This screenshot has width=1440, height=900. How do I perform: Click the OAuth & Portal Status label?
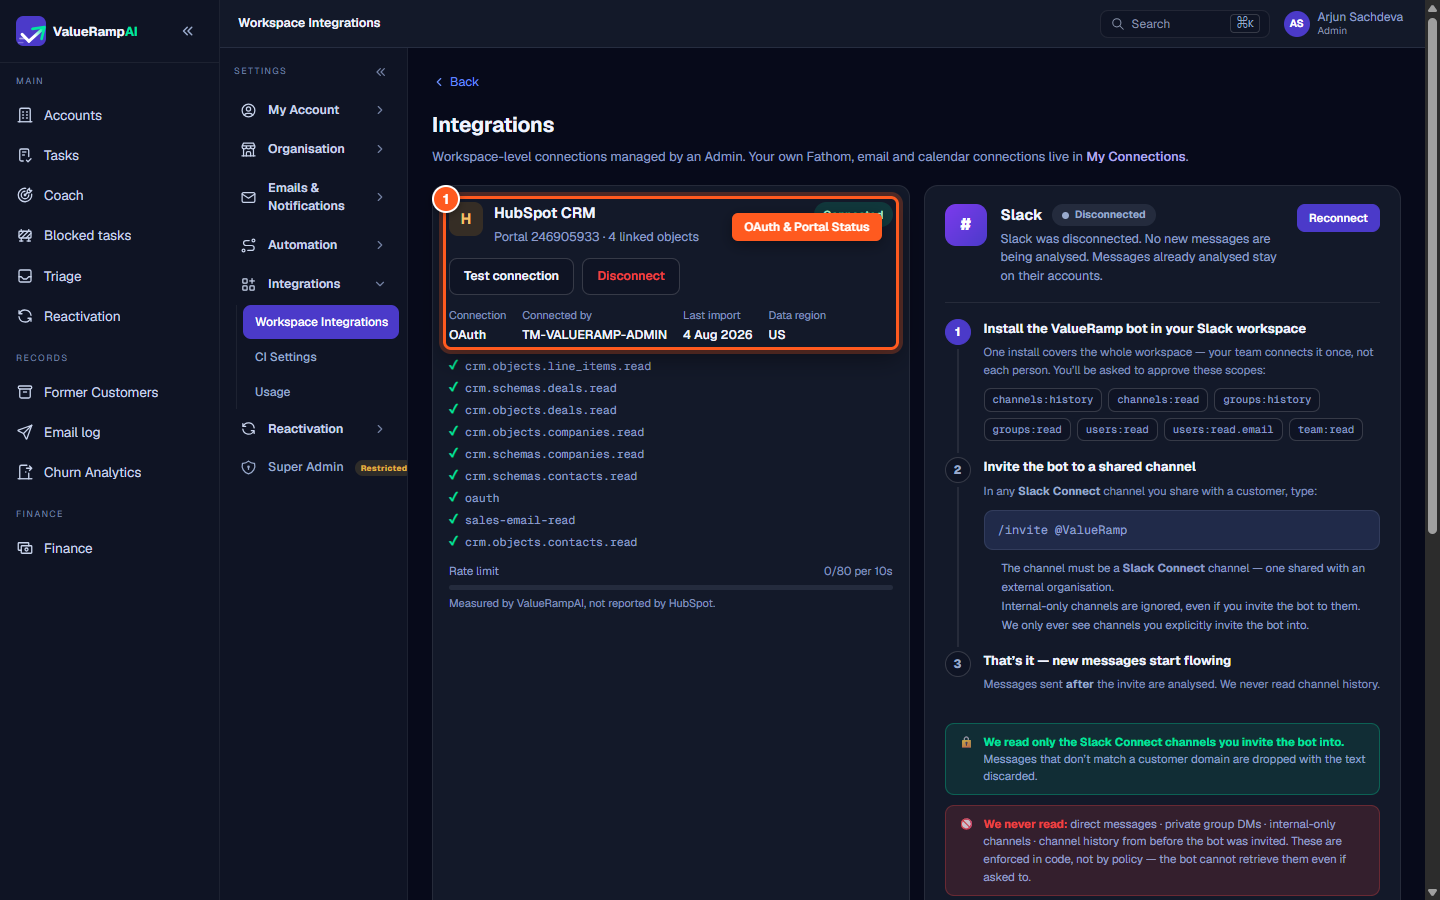(x=807, y=227)
